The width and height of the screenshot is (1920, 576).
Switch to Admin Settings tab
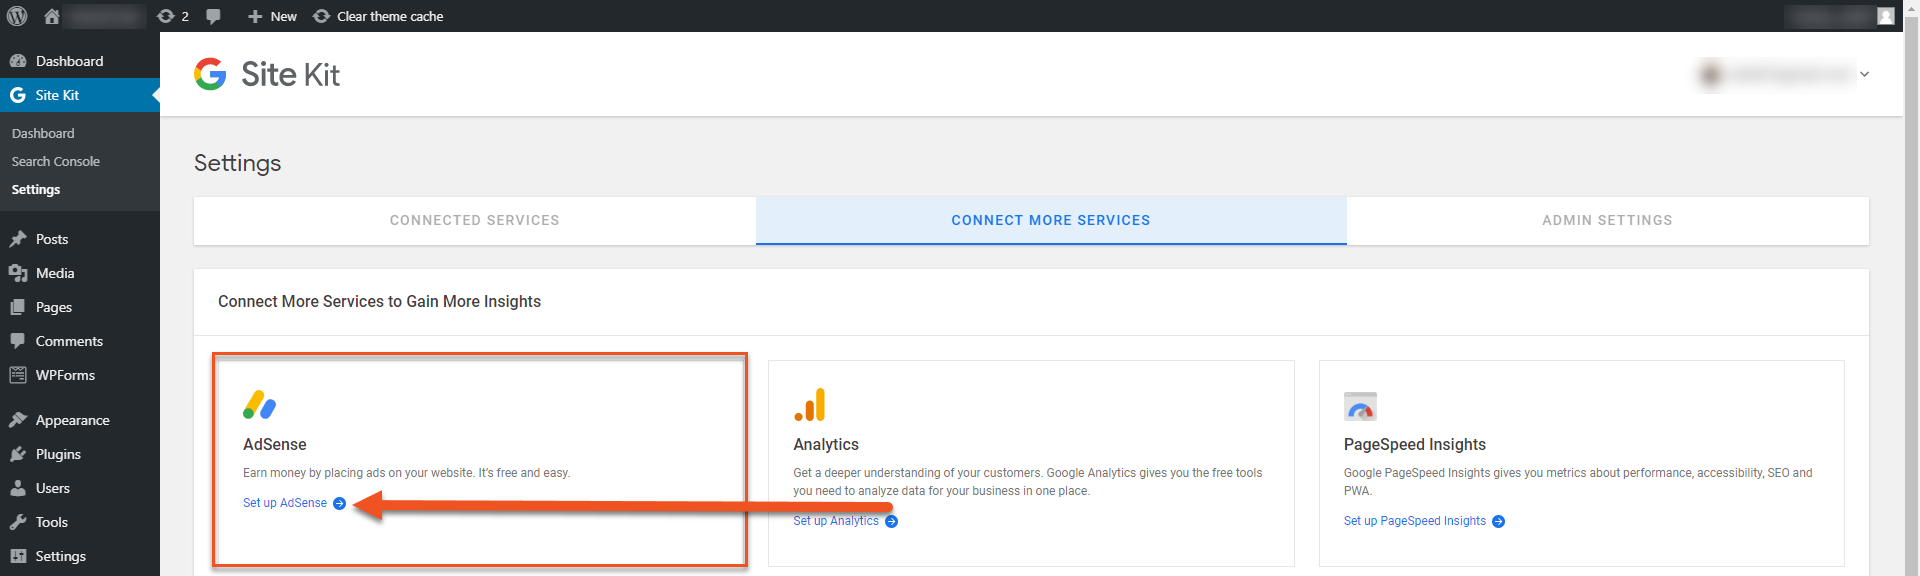point(1607,220)
